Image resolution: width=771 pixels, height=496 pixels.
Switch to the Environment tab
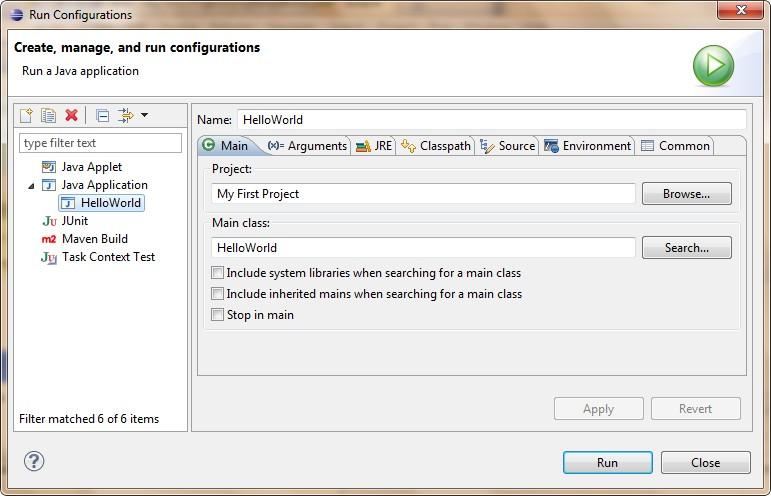(587, 146)
